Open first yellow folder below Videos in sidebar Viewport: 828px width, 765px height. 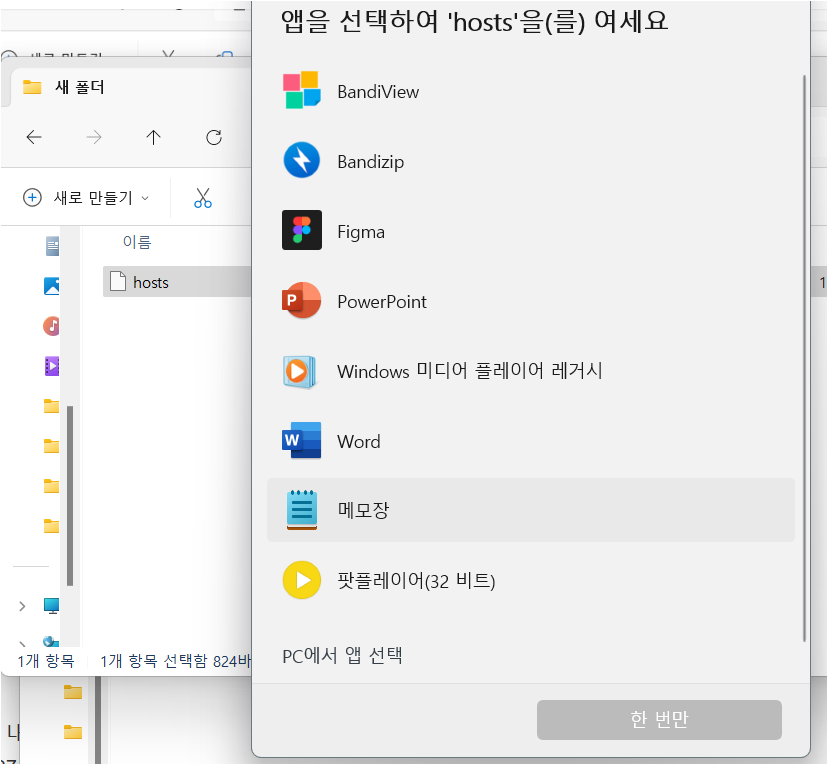click(51, 406)
